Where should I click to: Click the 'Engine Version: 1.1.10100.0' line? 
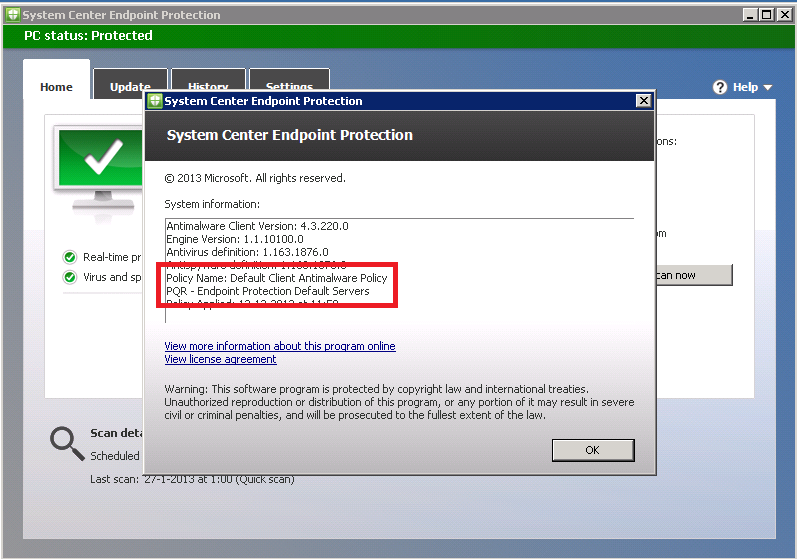click(235, 239)
